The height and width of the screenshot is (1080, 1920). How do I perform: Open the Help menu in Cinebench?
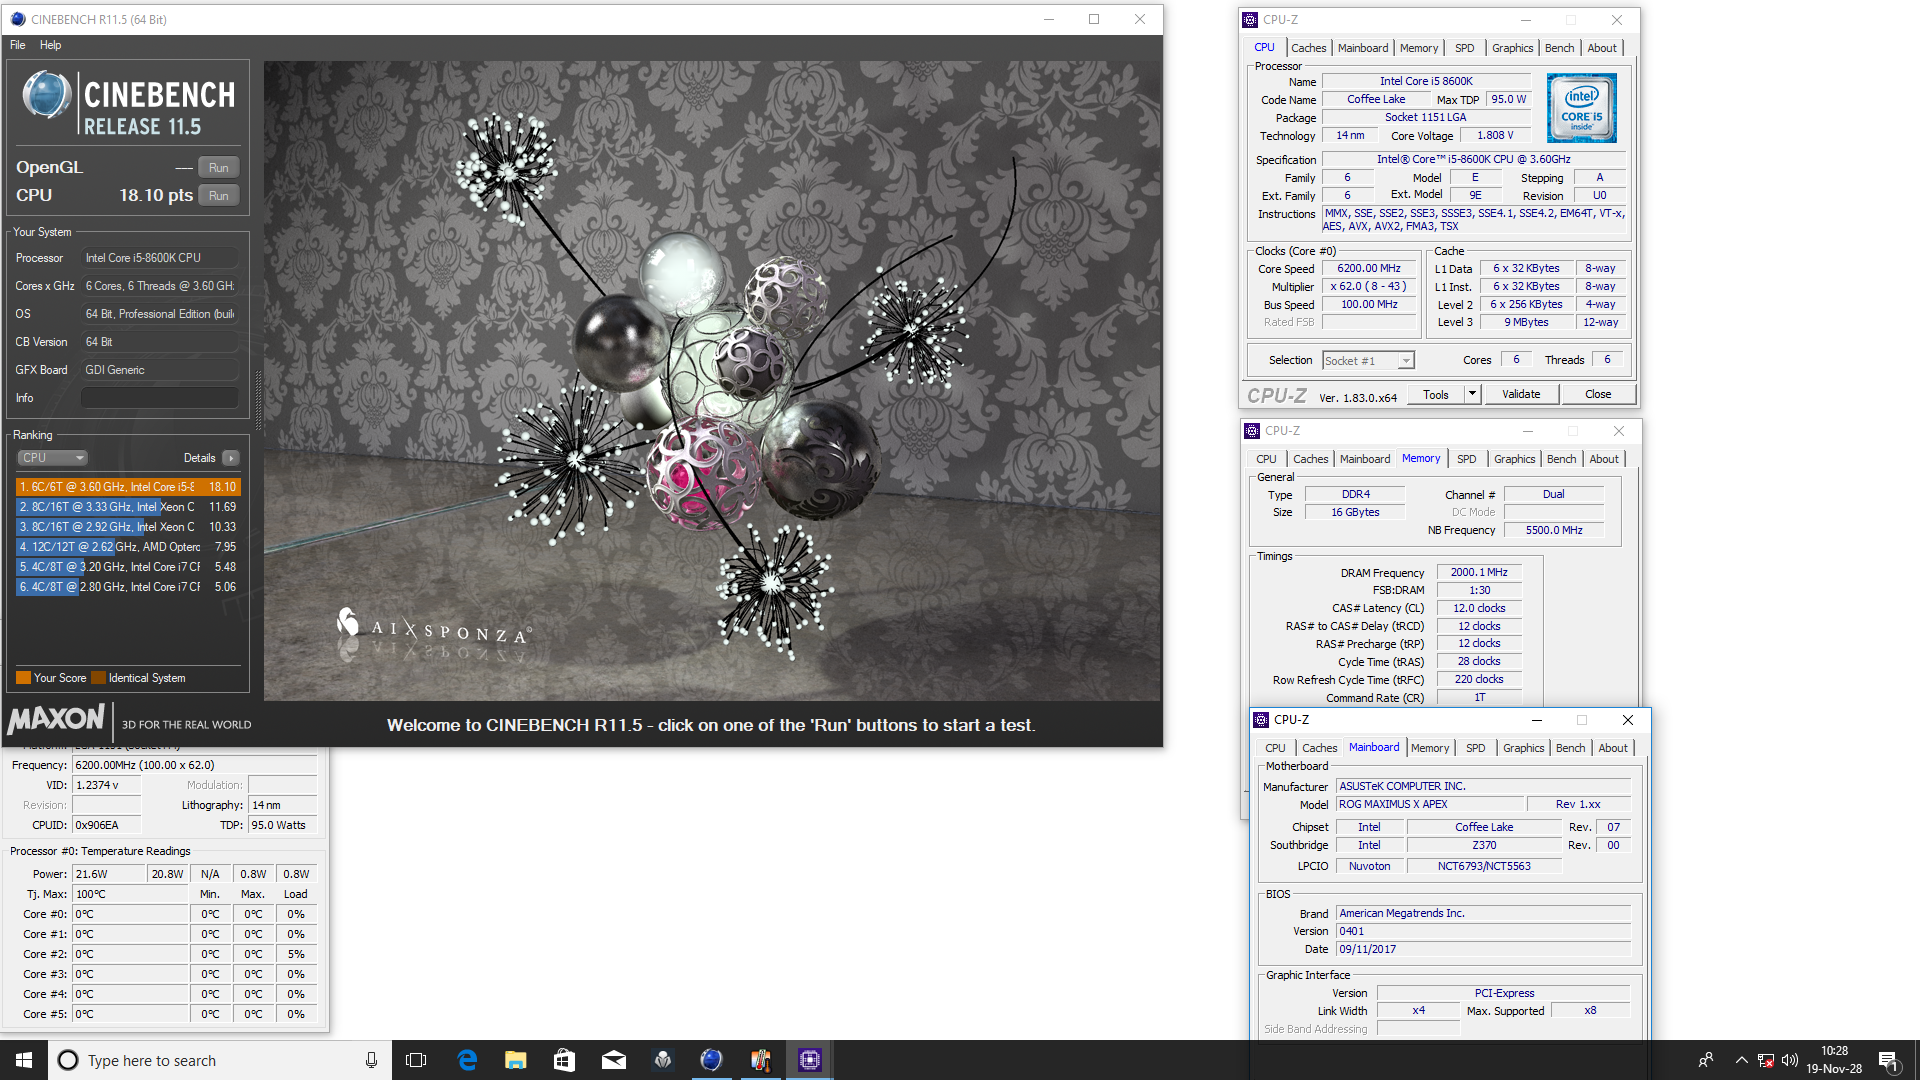click(x=51, y=45)
